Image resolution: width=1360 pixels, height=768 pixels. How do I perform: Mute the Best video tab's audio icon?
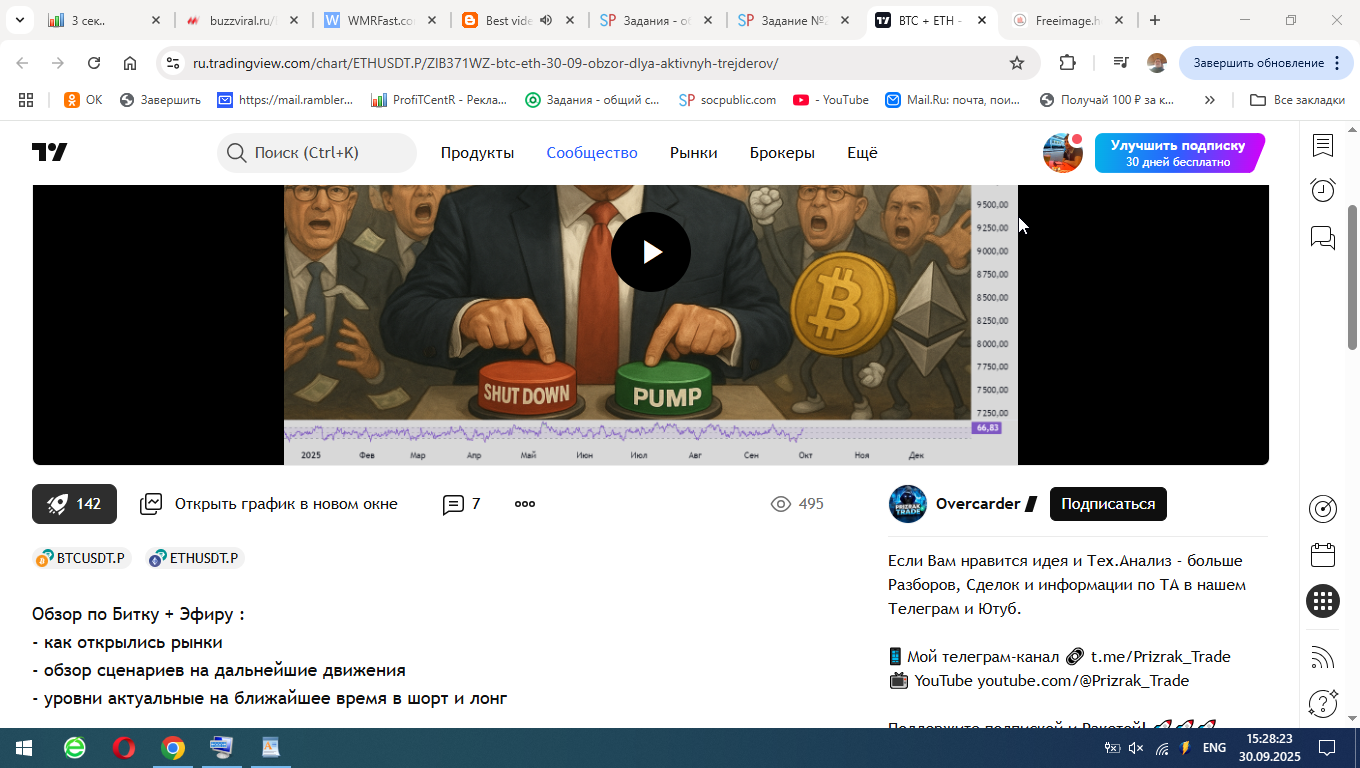tap(546, 20)
